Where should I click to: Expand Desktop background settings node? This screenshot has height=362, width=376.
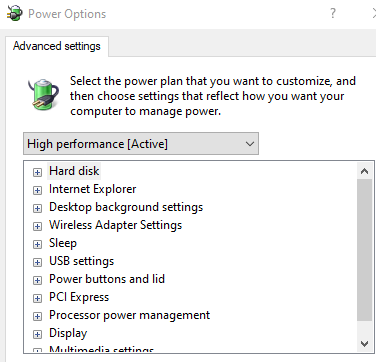37,208
